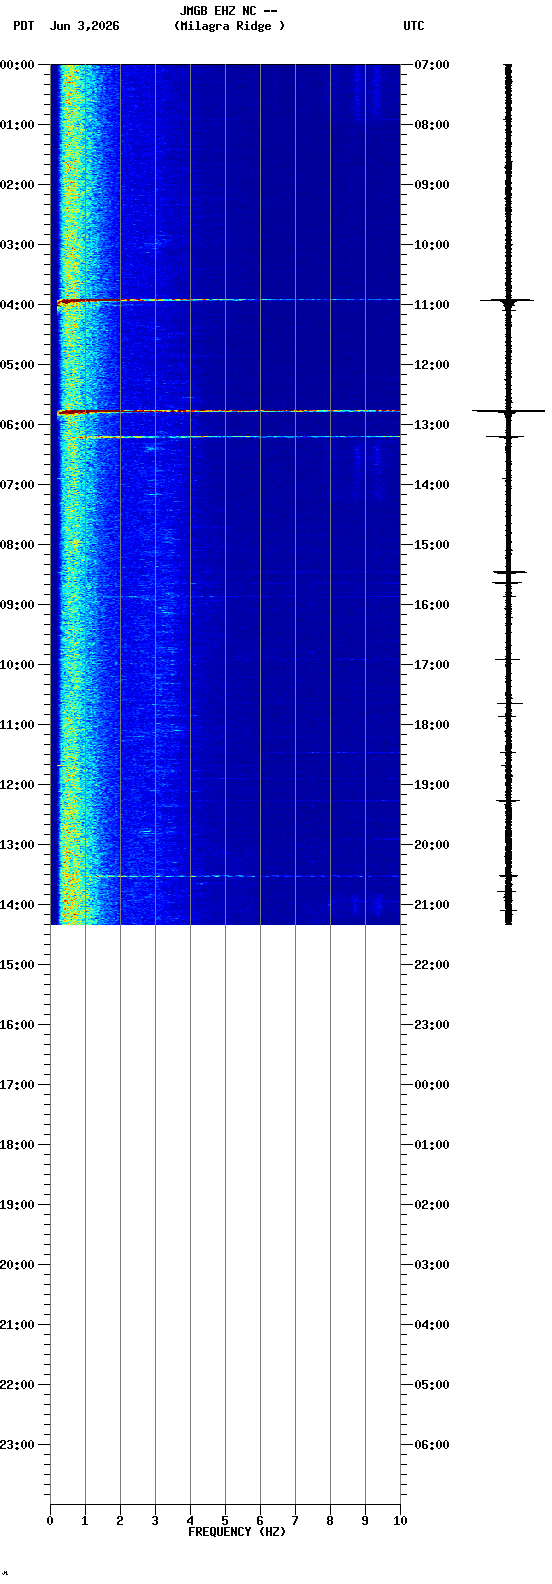Image resolution: width=552 pixels, height=1584 pixels.
Task: Click the UTC timezone label
Action: coord(414,26)
